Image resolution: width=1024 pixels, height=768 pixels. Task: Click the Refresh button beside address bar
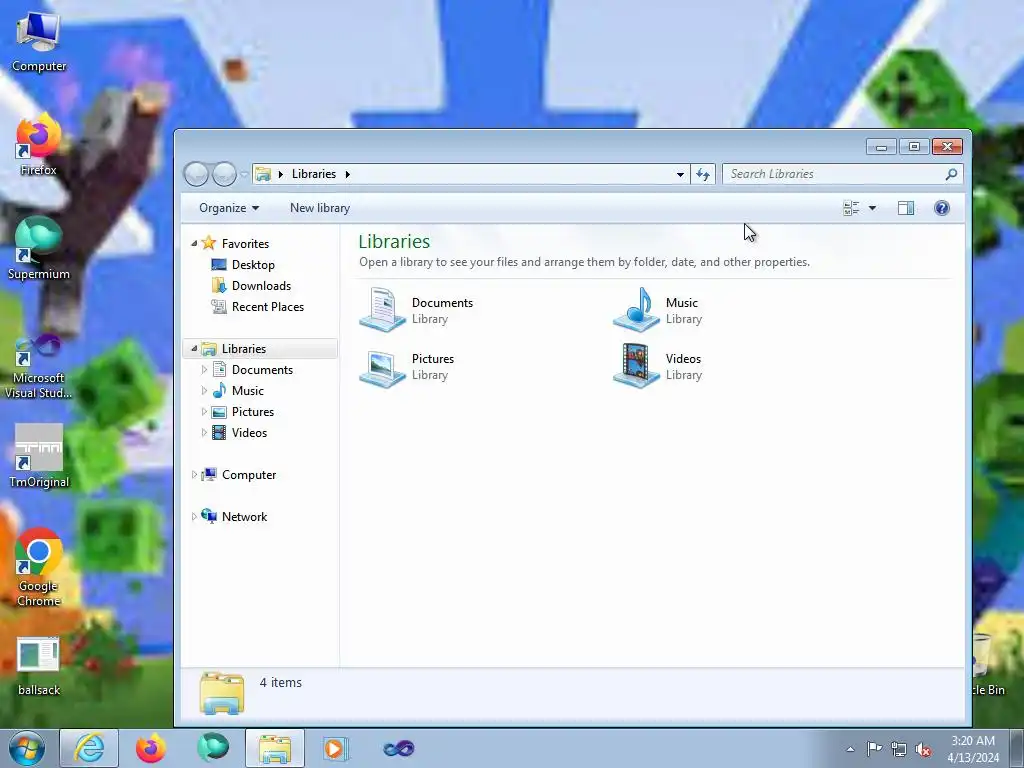(x=703, y=174)
